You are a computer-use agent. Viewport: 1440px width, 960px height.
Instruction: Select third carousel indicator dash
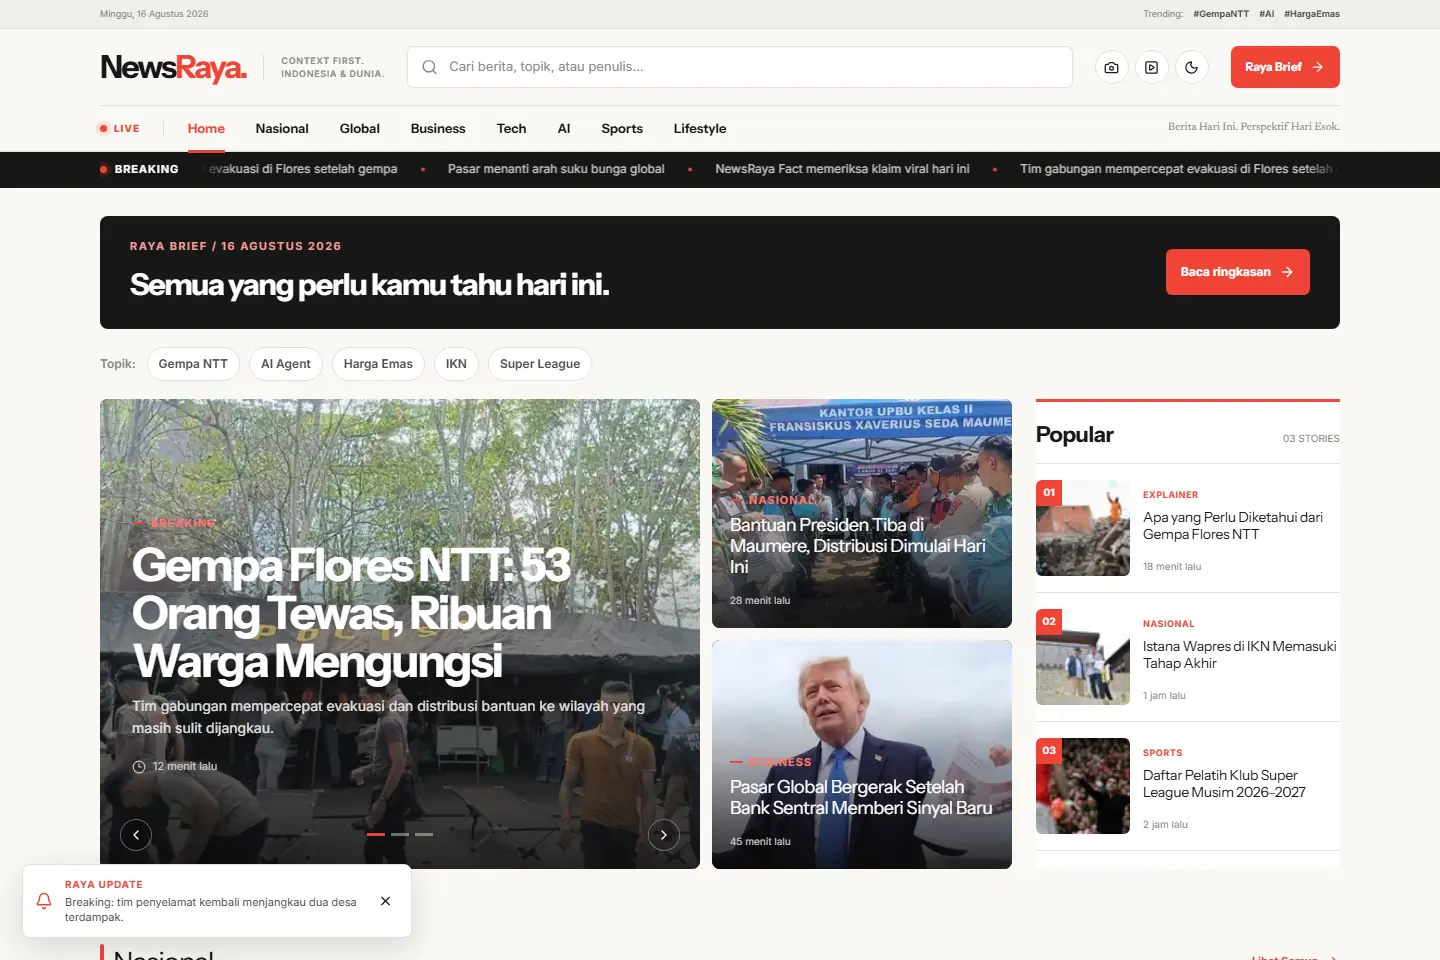point(424,834)
